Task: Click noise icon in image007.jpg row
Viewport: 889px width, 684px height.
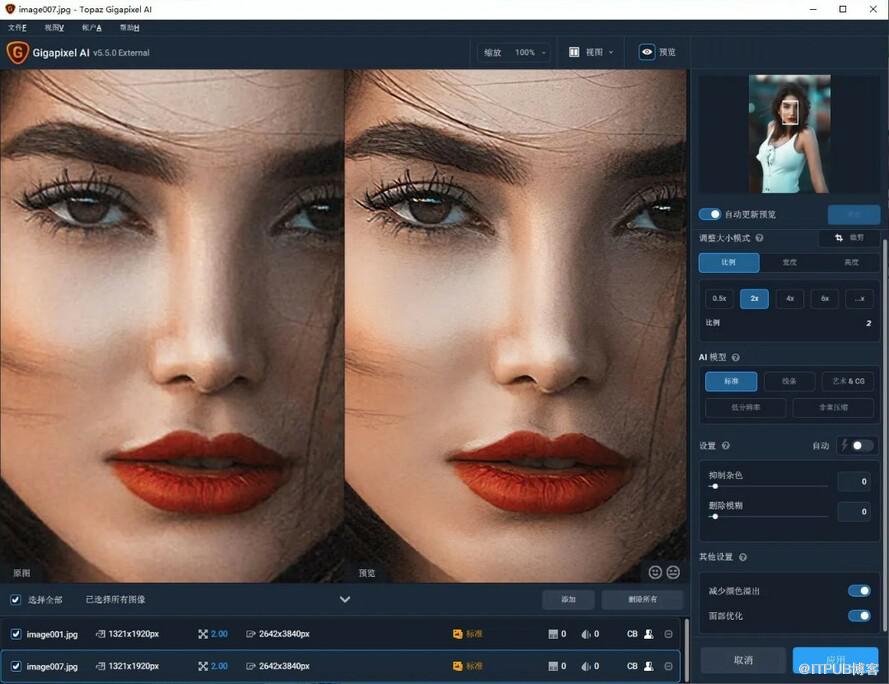Action: [553, 666]
